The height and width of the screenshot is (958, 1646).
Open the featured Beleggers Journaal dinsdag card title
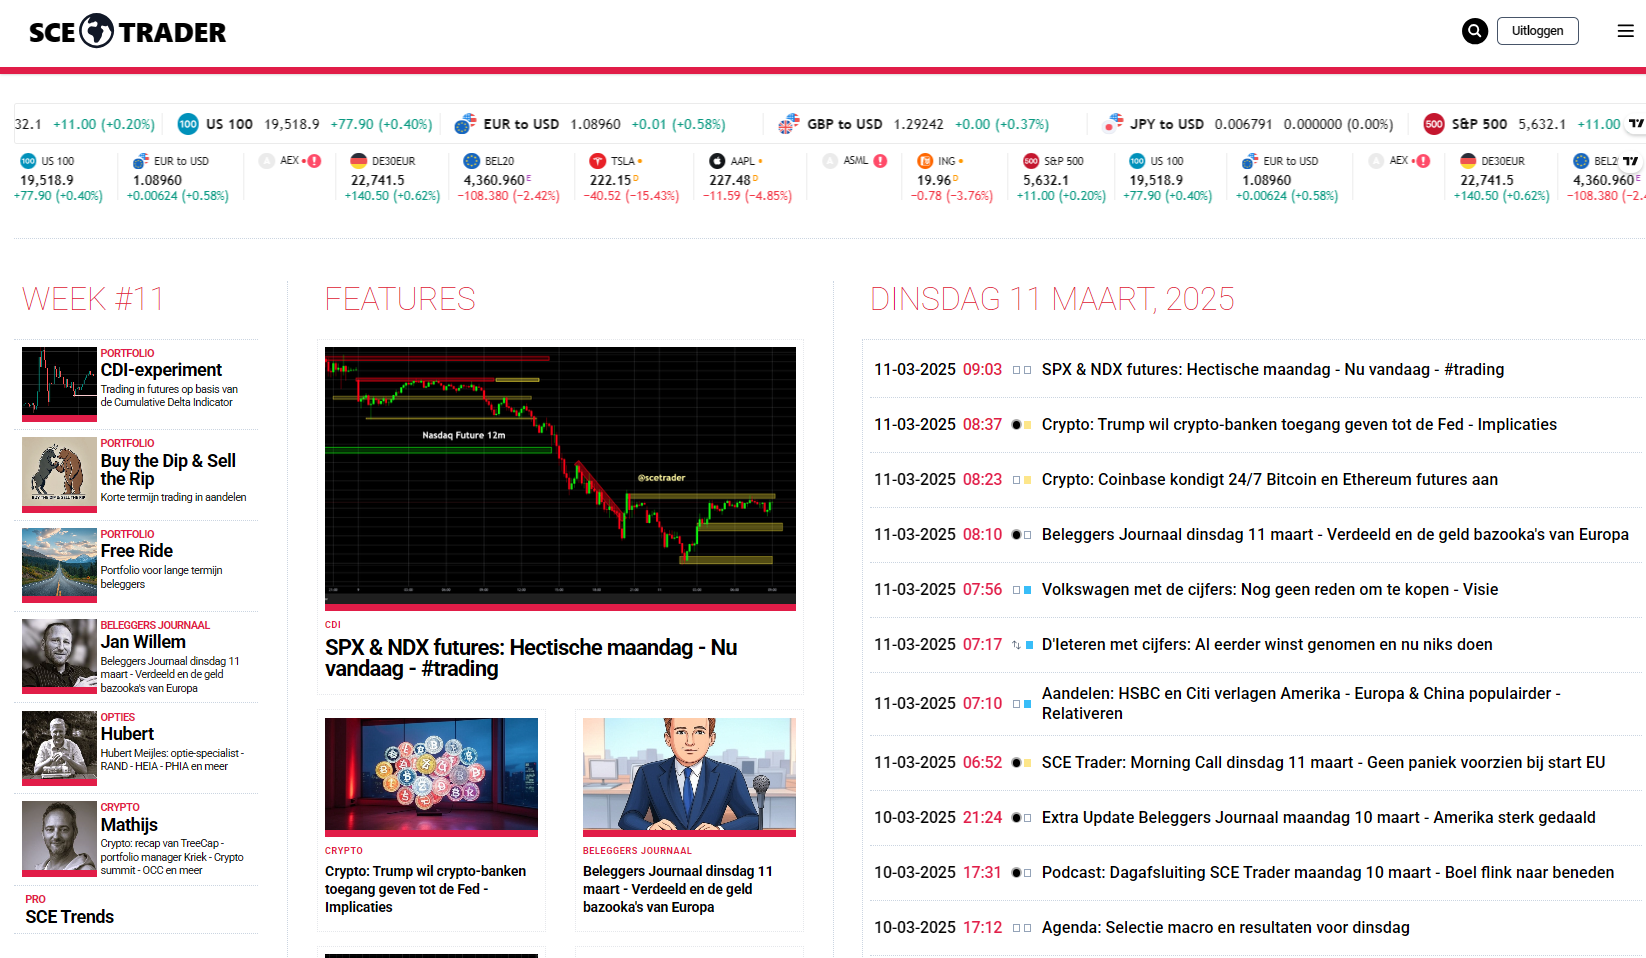pos(678,889)
